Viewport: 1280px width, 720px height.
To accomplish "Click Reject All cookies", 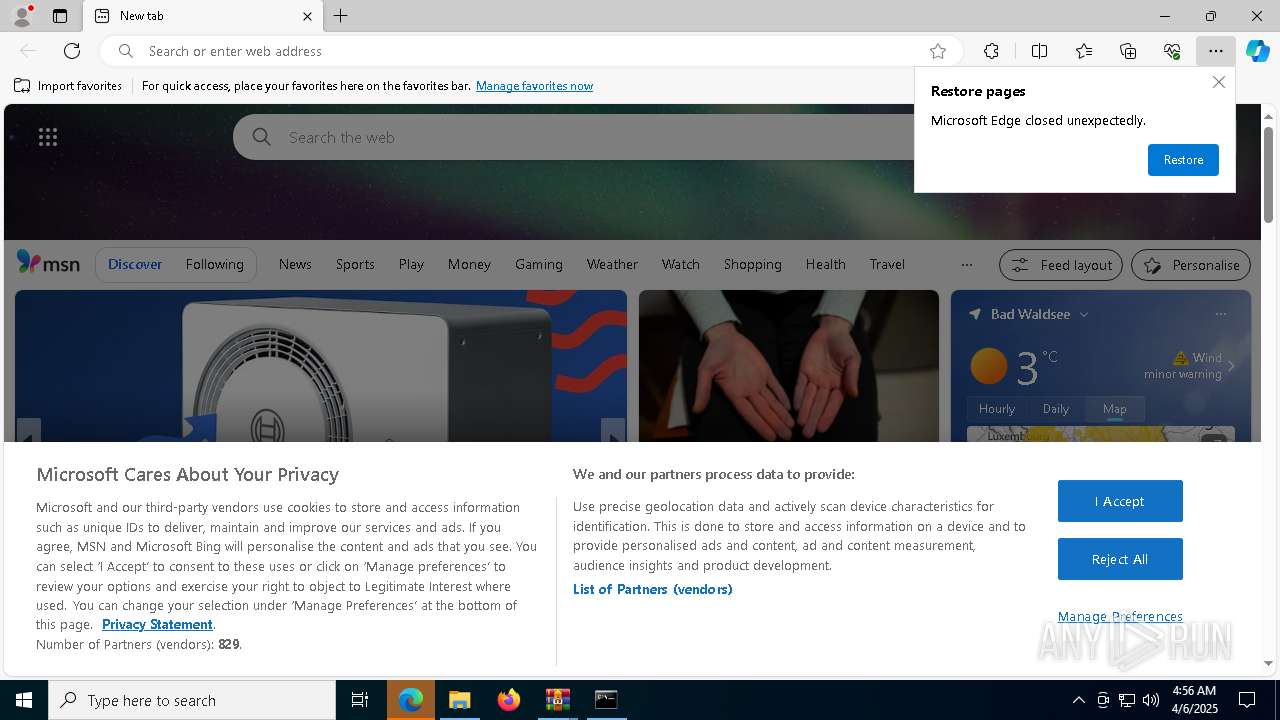I will tap(1120, 559).
